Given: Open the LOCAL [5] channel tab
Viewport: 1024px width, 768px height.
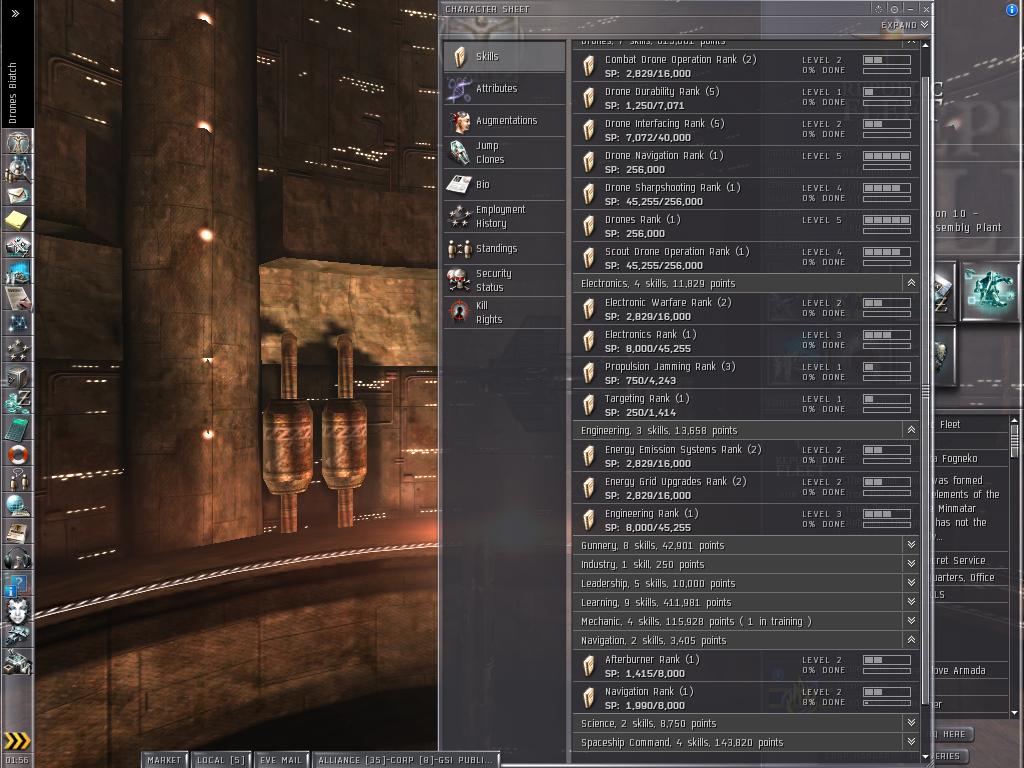Looking at the screenshot, I should [x=221, y=760].
